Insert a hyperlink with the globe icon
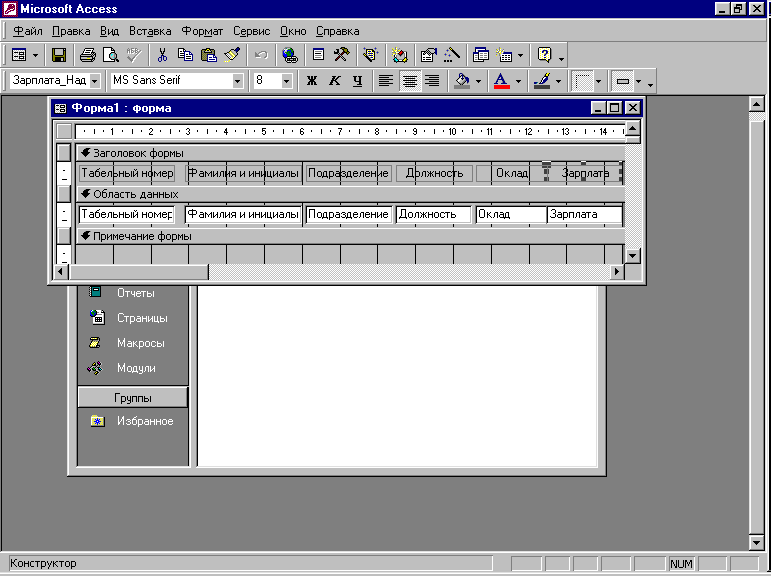Screen dimensions: 771x576 point(290,55)
